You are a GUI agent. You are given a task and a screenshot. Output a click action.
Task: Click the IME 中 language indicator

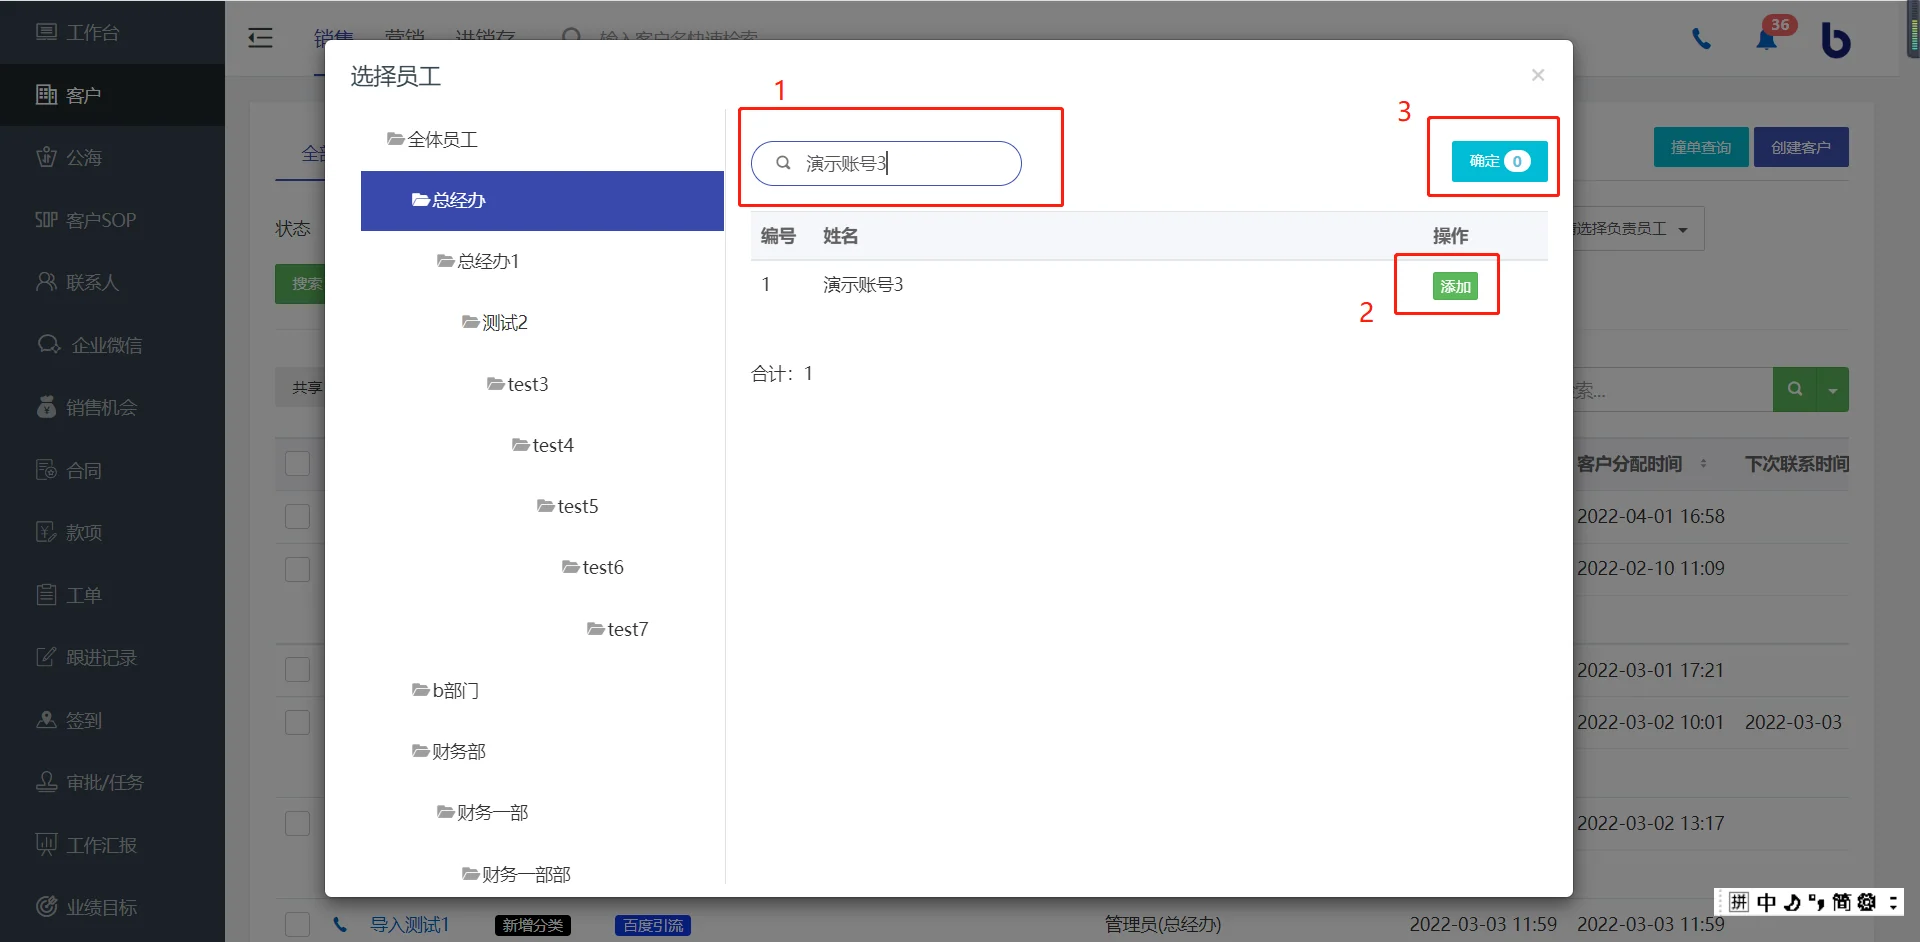pyautogui.click(x=1766, y=903)
